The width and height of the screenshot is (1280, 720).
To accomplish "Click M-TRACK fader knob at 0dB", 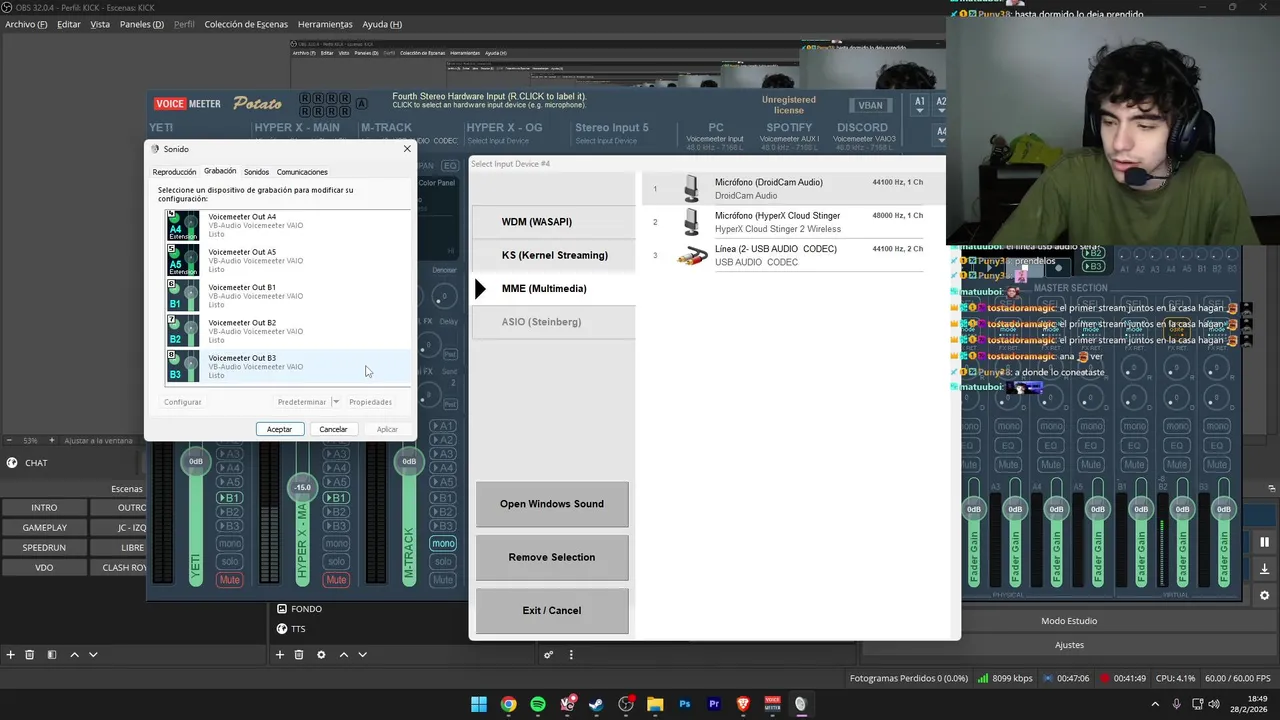I will click(x=409, y=461).
